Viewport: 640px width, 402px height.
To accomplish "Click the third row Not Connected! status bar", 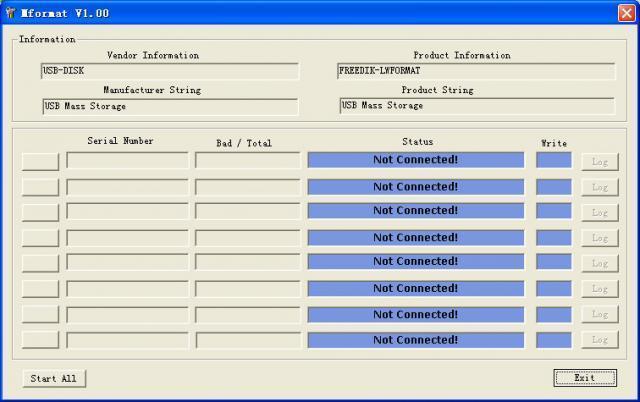I will [416, 211].
